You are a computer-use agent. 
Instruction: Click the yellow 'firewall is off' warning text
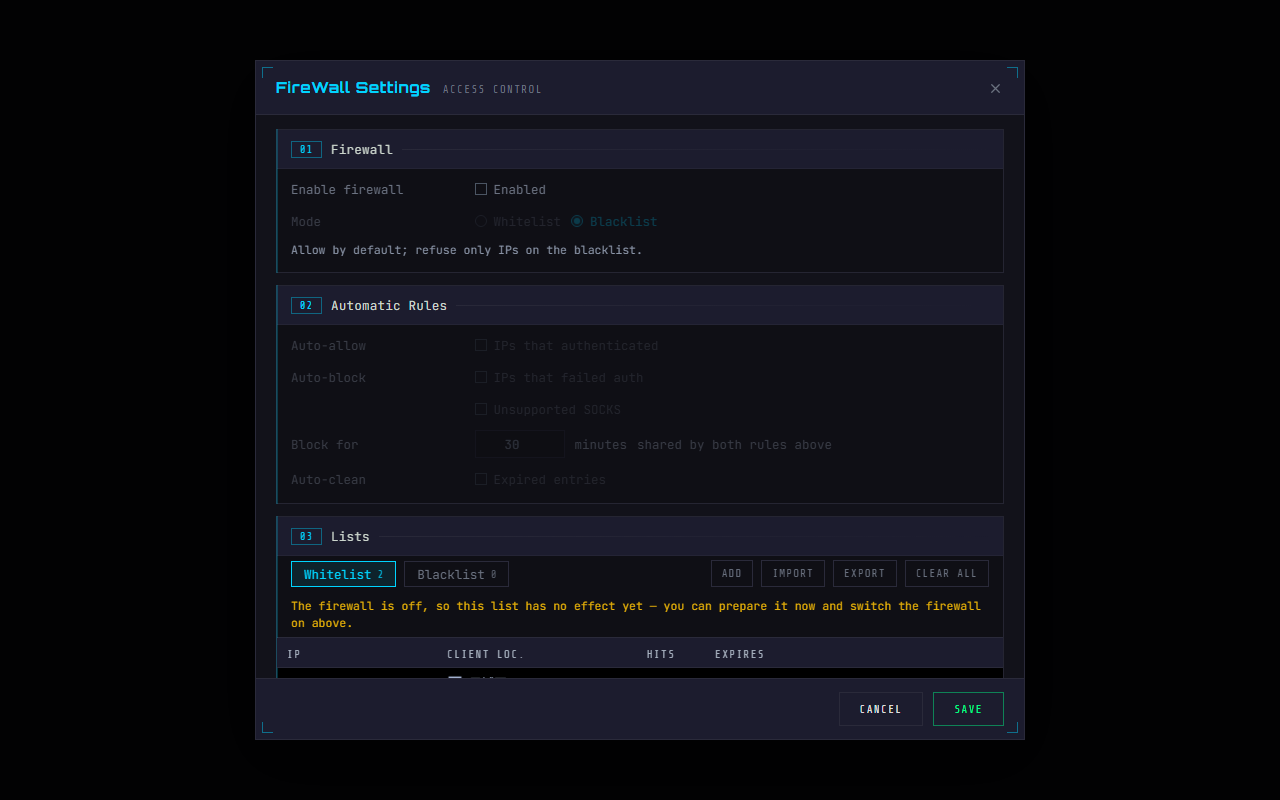pos(636,614)
